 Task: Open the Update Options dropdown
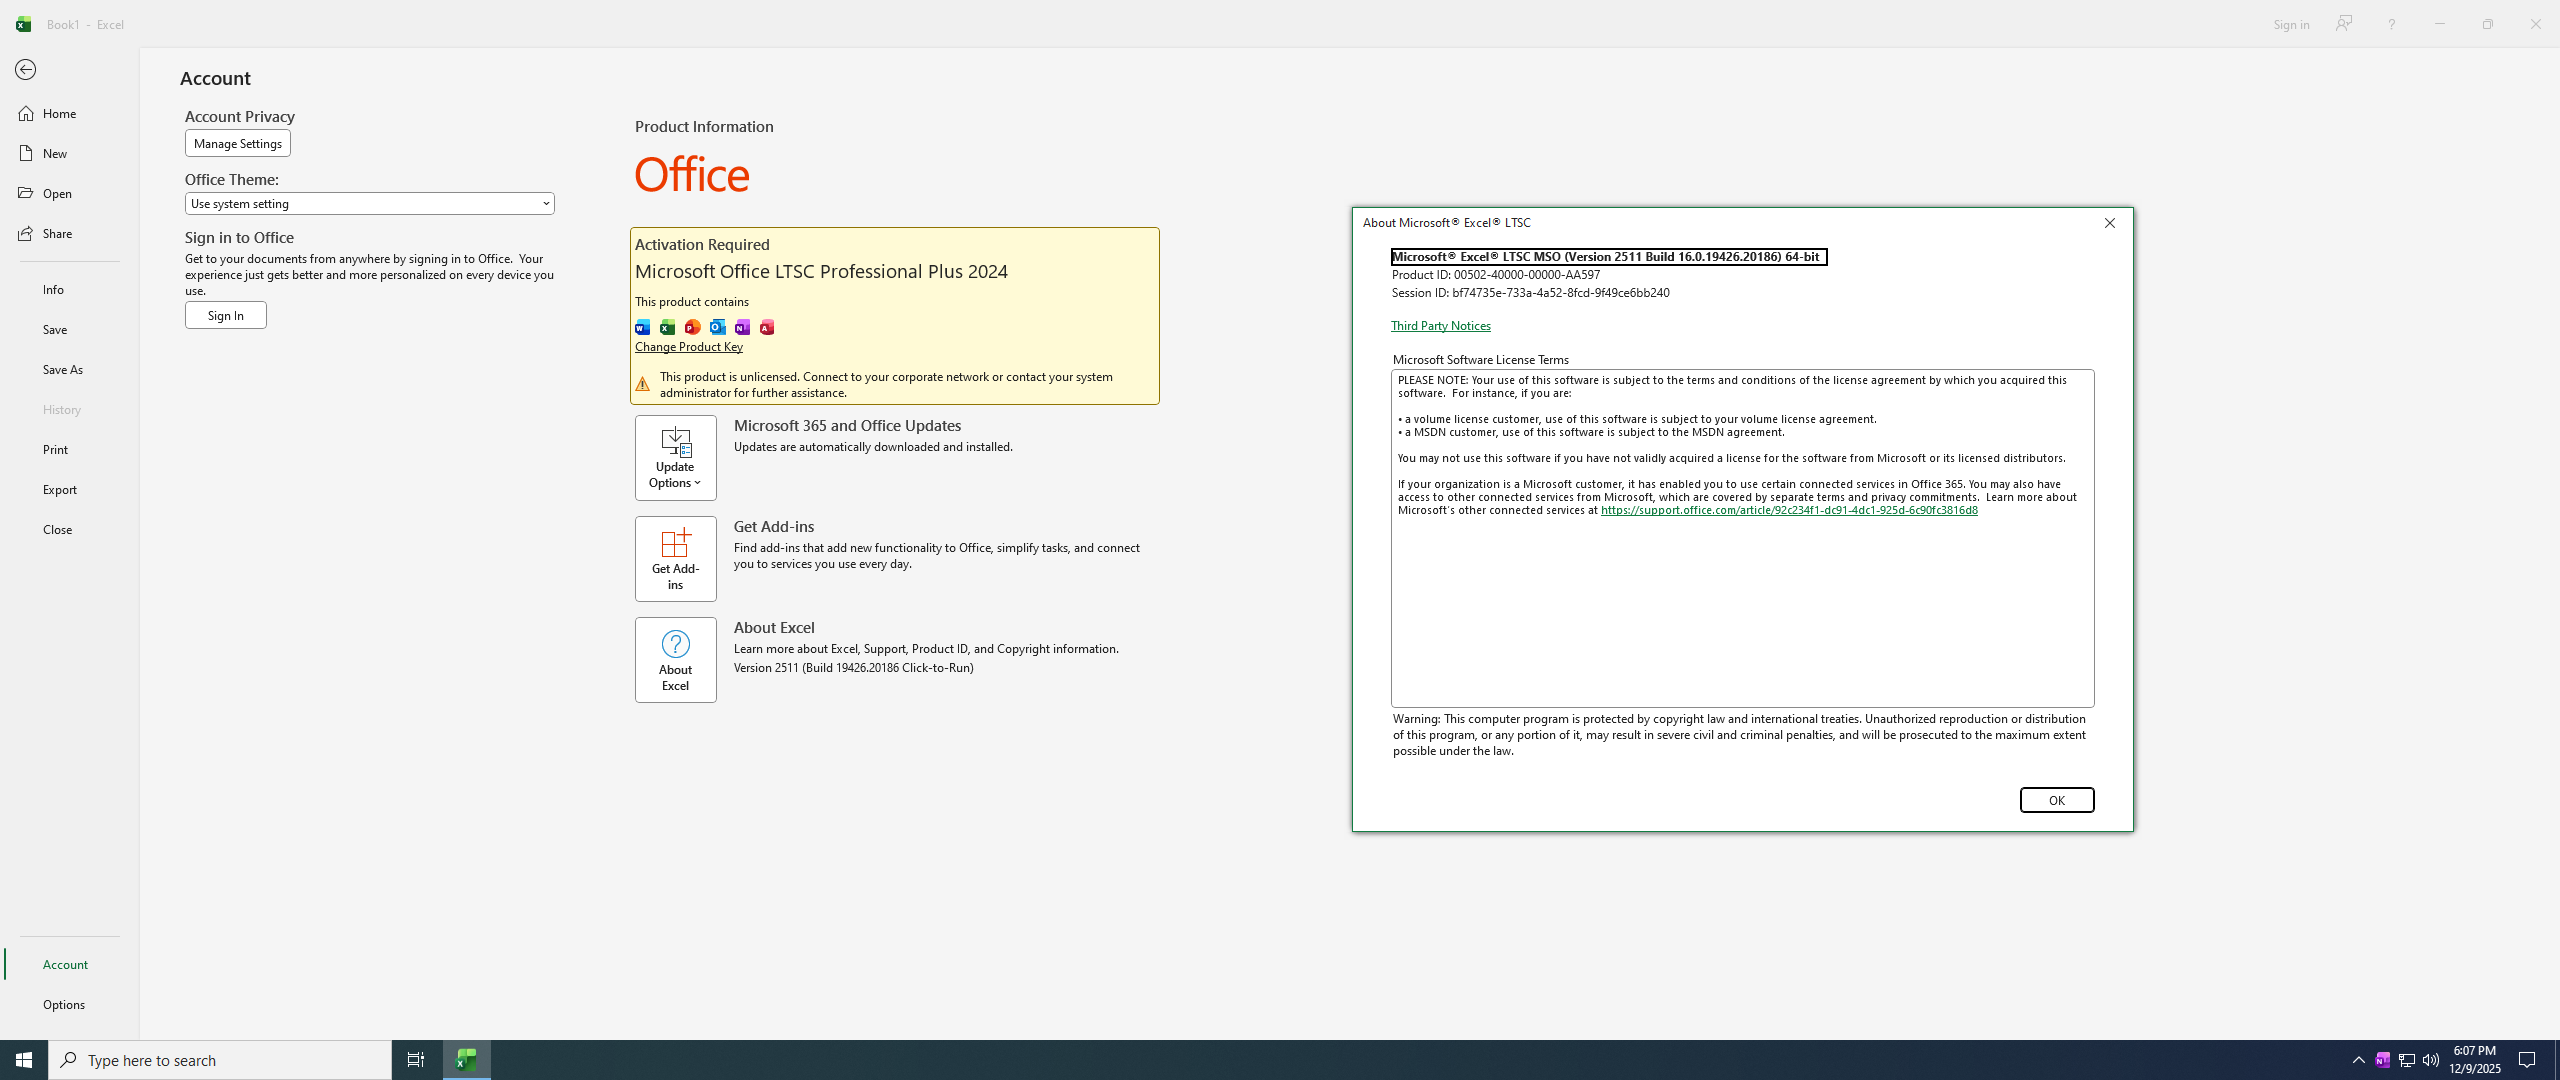click(675, 458)
